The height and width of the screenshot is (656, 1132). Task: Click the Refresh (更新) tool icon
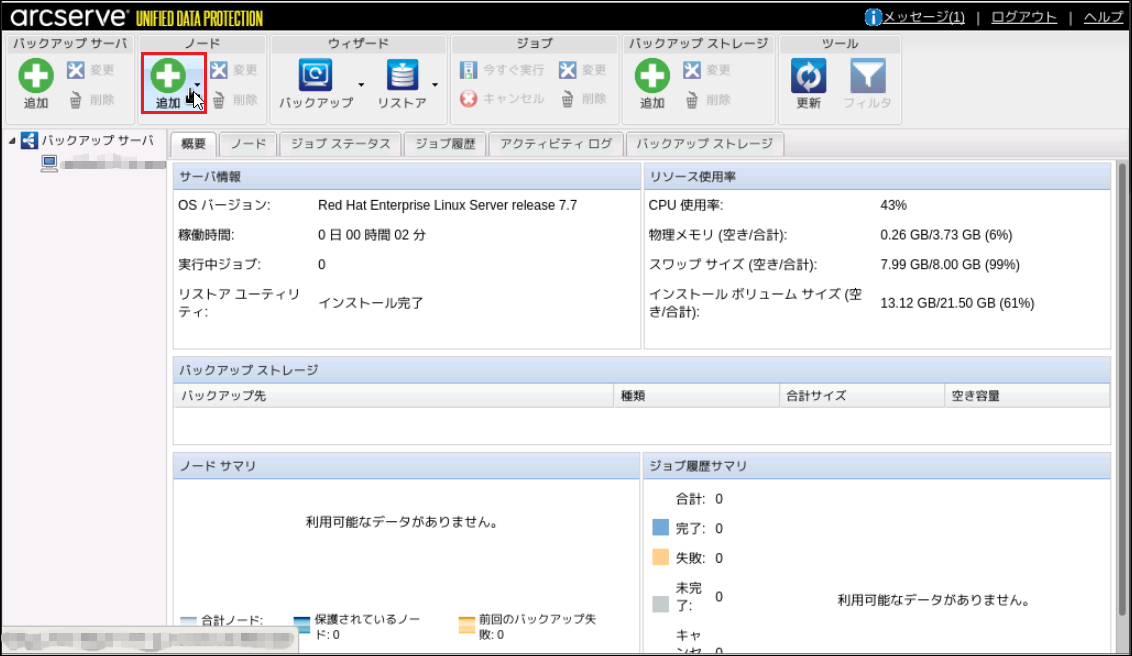(x=808, y=76)
